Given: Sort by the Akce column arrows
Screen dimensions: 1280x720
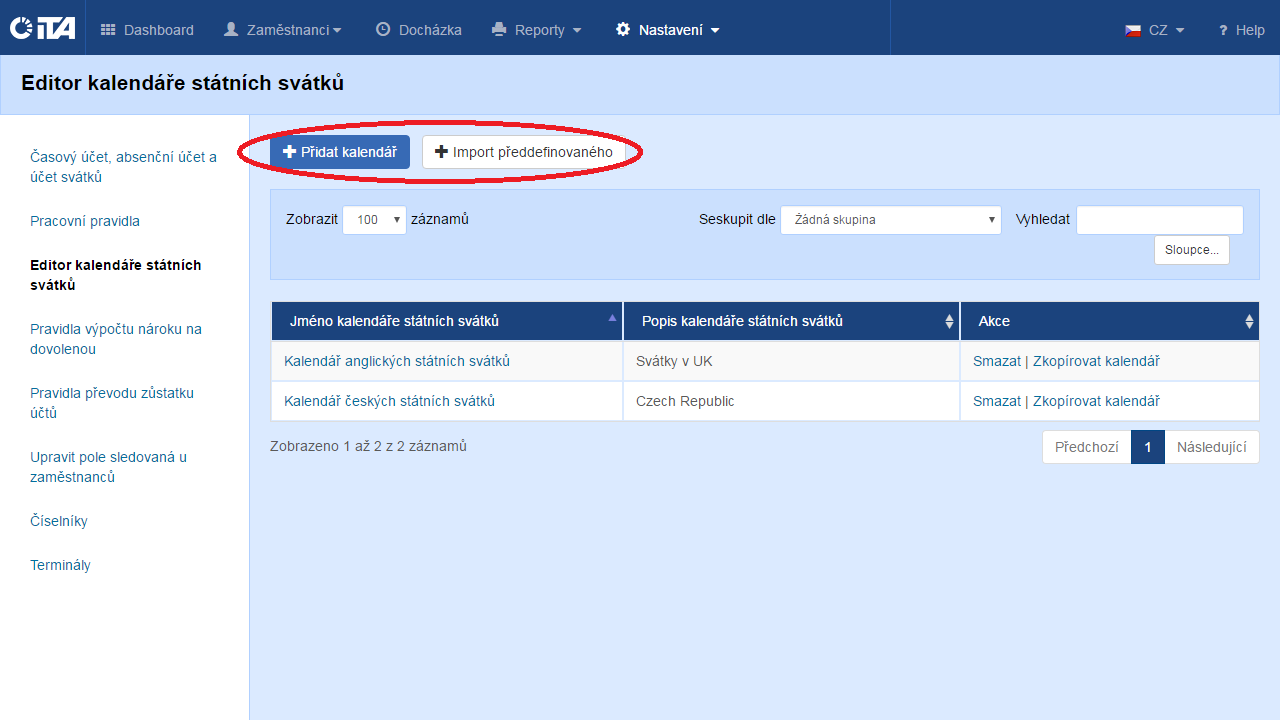Looking at the screenshot, I should (x=1248, y=321).
